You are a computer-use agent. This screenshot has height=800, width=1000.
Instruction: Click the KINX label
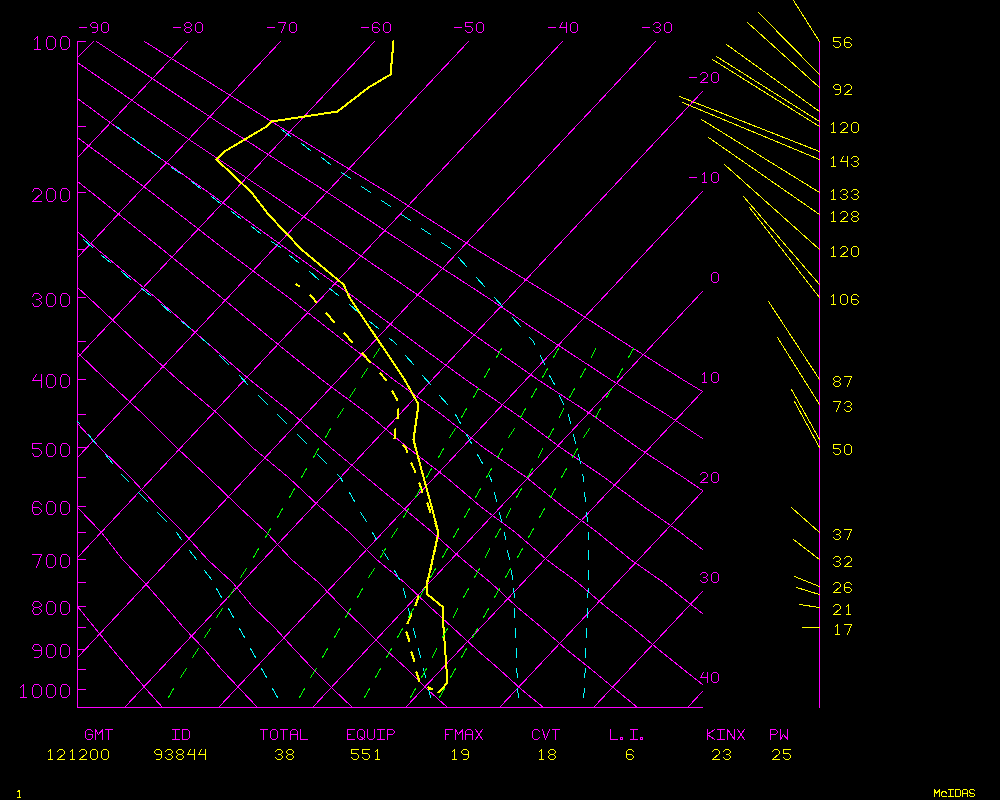pyautogui.click(x=725, y=735)
